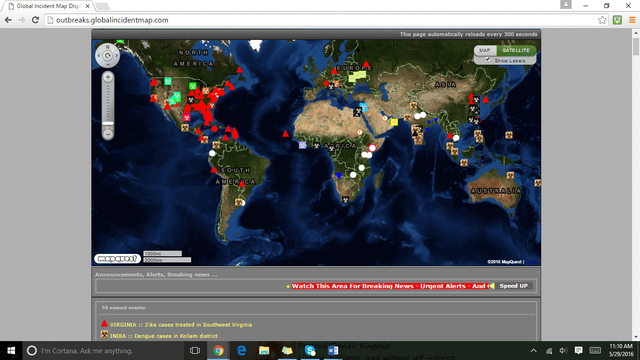This screenshot has width=640, height=360.
Task: Select the Global Incident Map tab
Action: coord(48,6)
